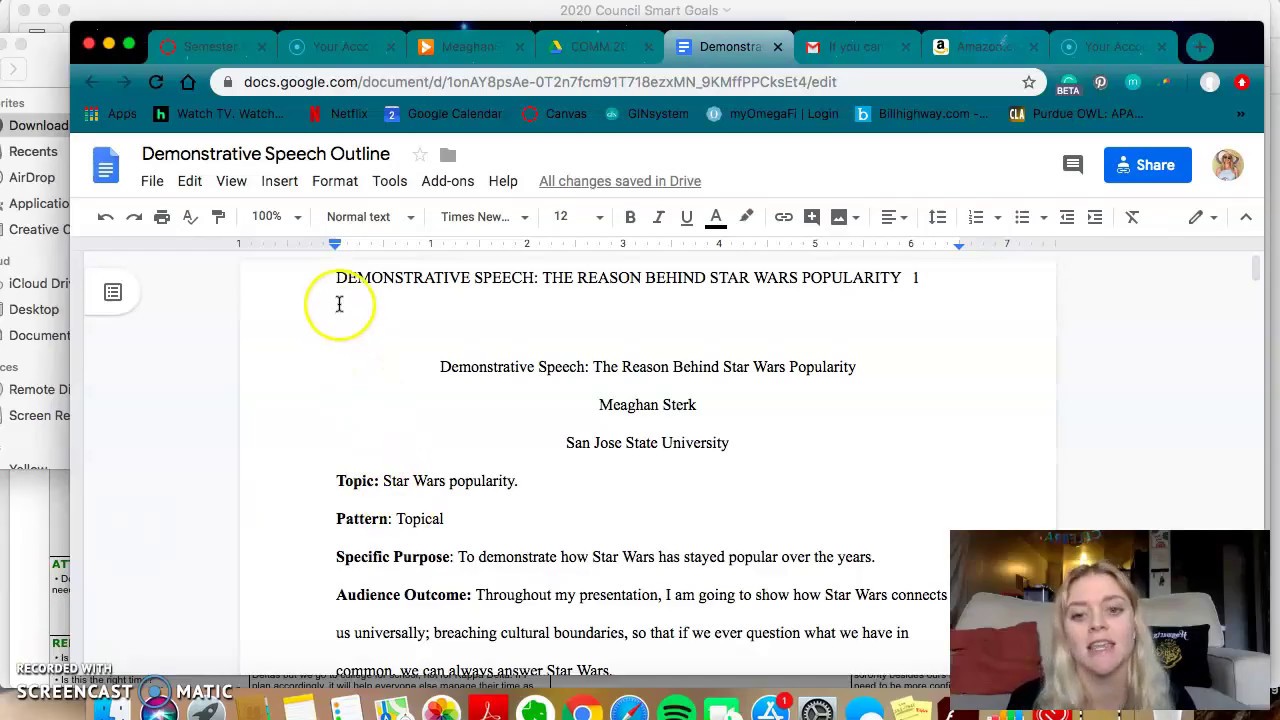The height and width of the screenshot is (720, 1280).
Task: Bookmark this page with the star
Action: [x=1028, y=82]
